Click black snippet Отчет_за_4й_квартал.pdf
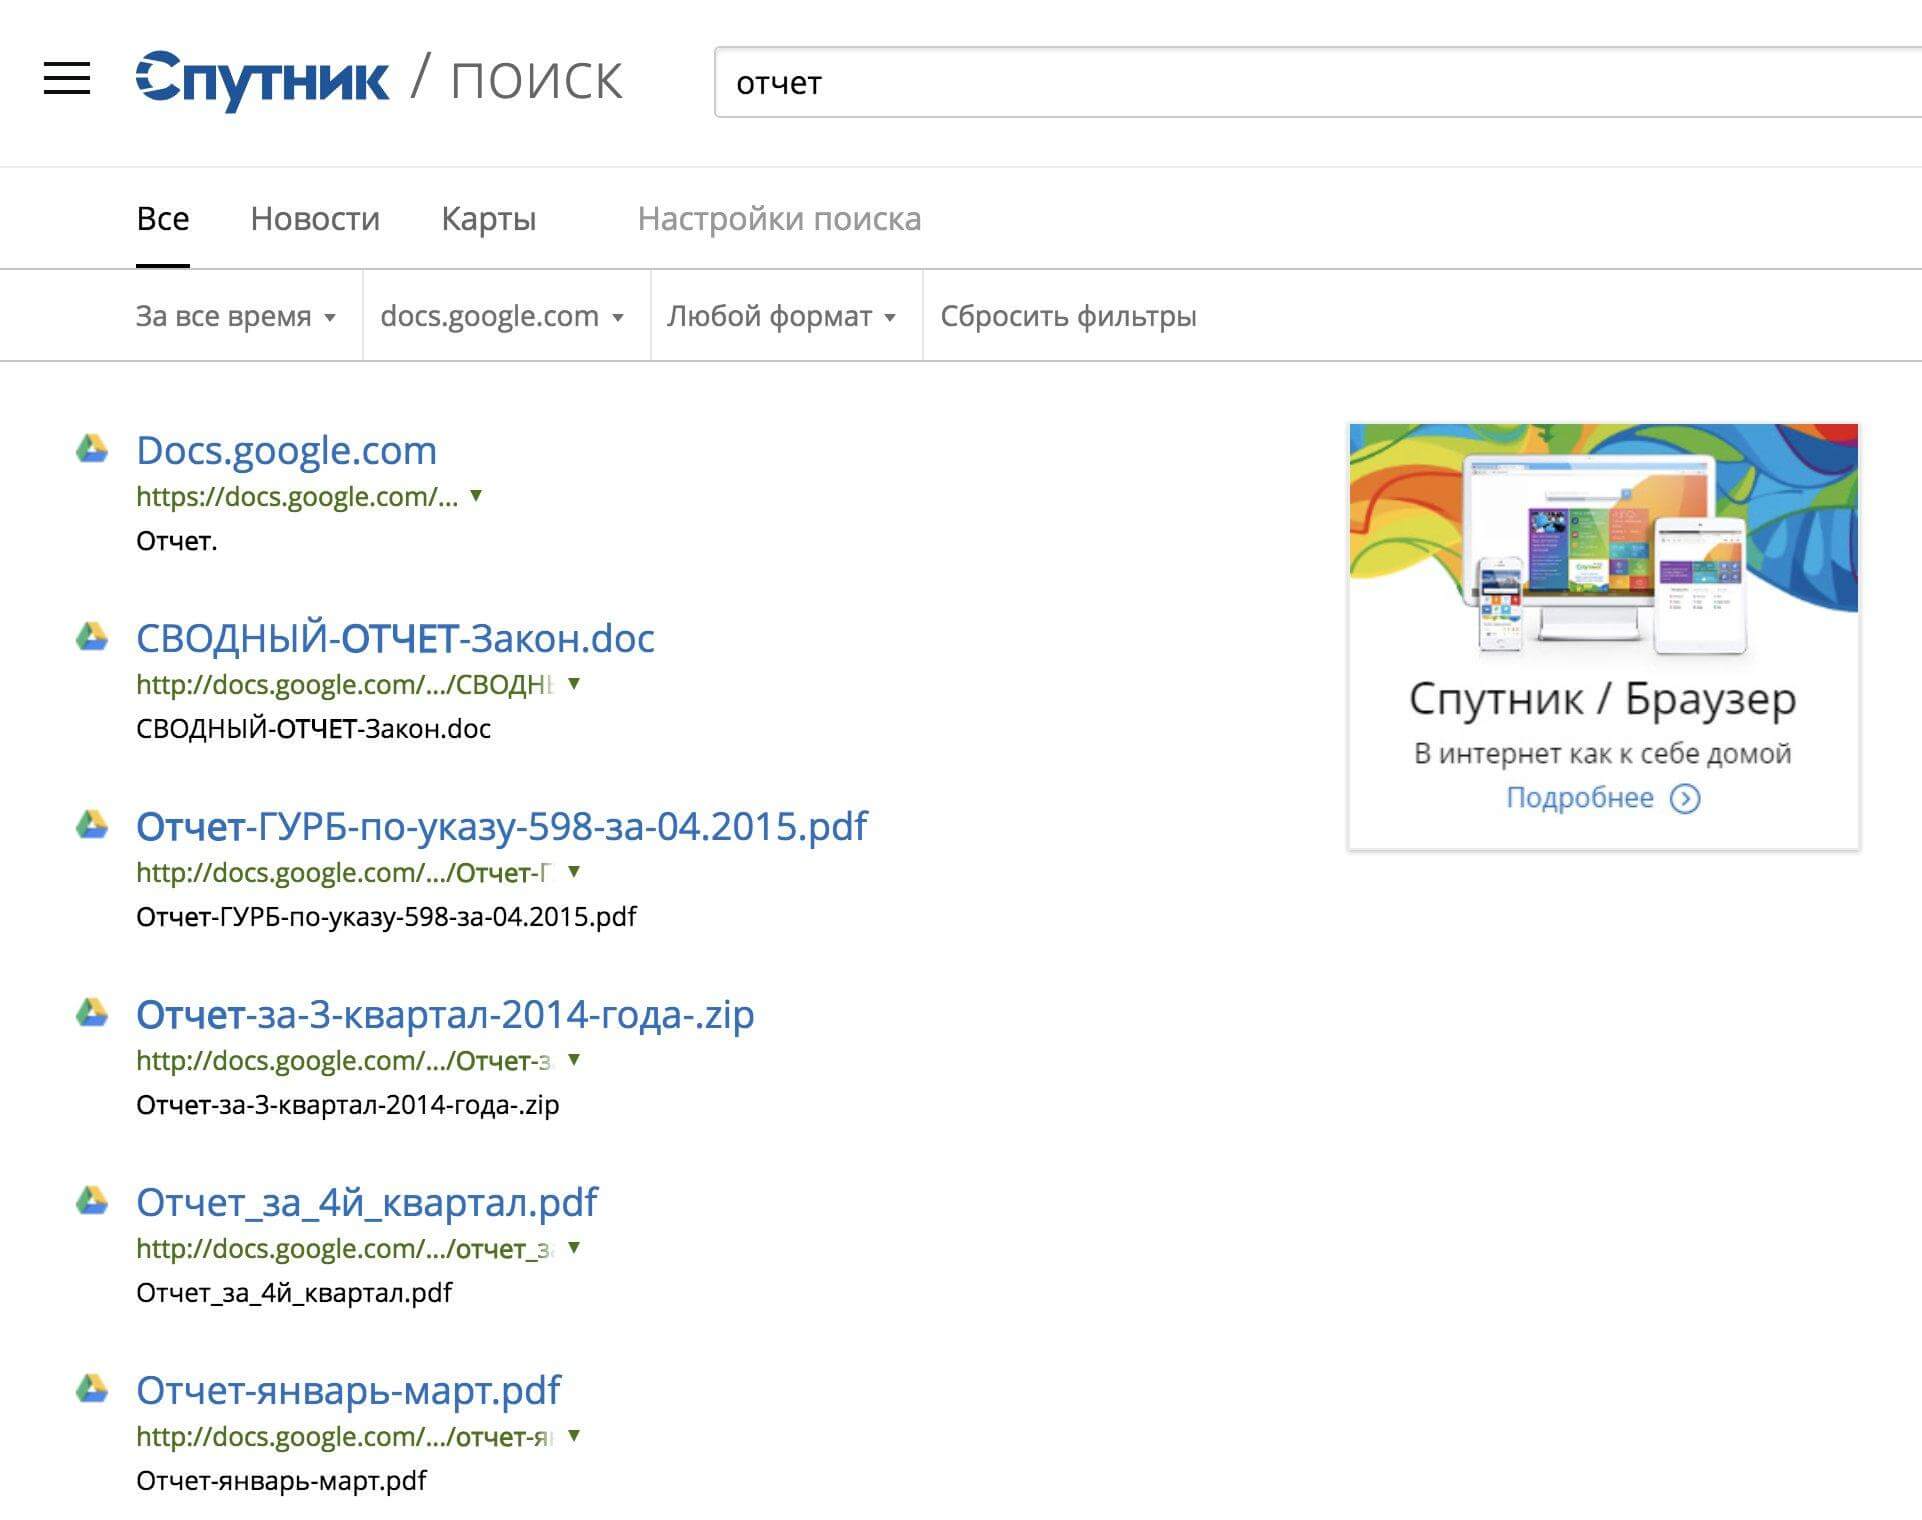This screenshot has width=1922, height=1520. click(x=294, y=1293)
